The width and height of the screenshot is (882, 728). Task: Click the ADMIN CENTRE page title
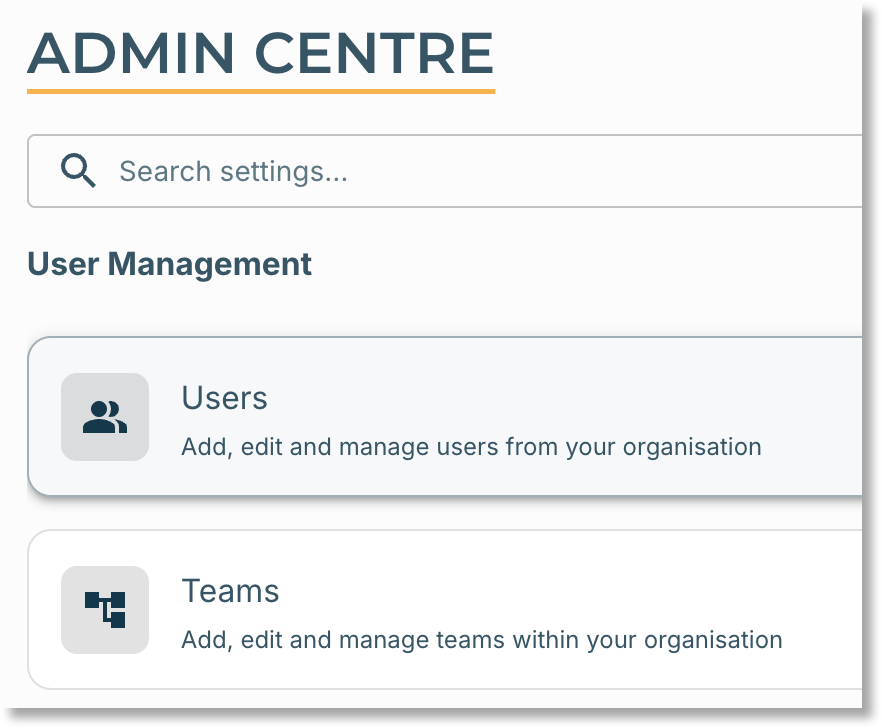260,53
